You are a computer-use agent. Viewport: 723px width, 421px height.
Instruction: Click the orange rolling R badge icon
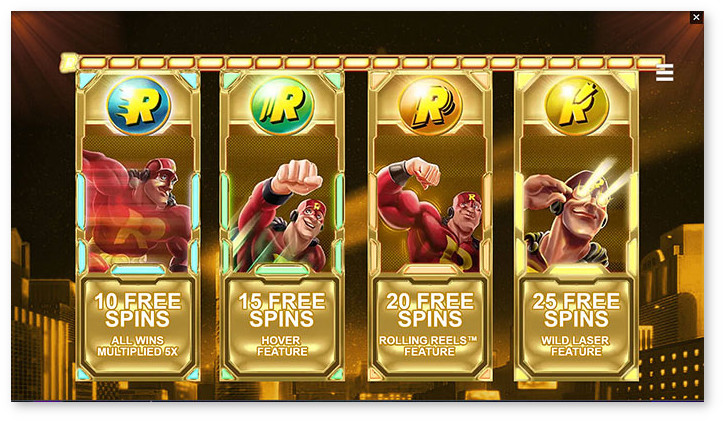point(430,106)
